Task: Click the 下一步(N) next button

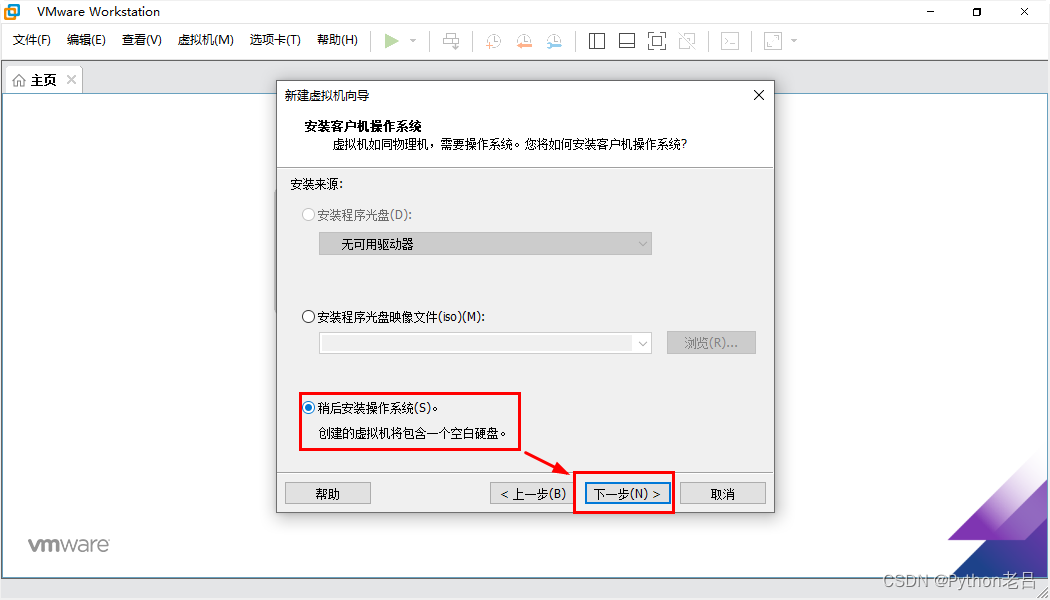Action: [x=627, y=494]
